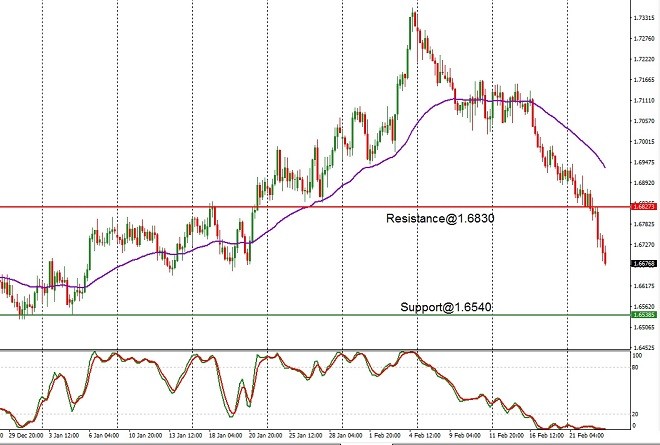The height and width of the screenshot is (445, 660).
Task: Click the 1.65065 price axis label
Action: [644, 327]
